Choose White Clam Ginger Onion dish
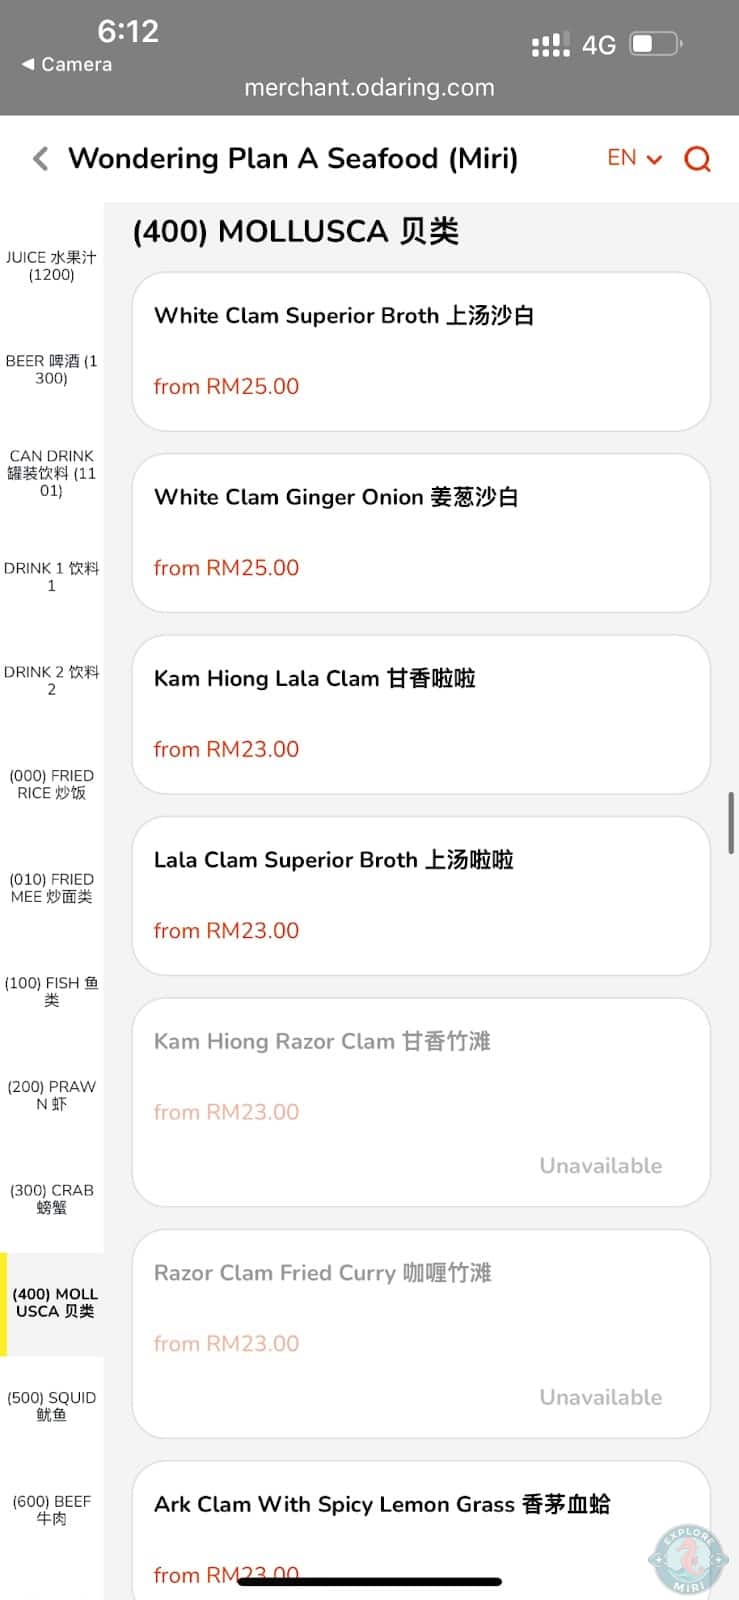 pyautogui.click(x=421, y=532)
